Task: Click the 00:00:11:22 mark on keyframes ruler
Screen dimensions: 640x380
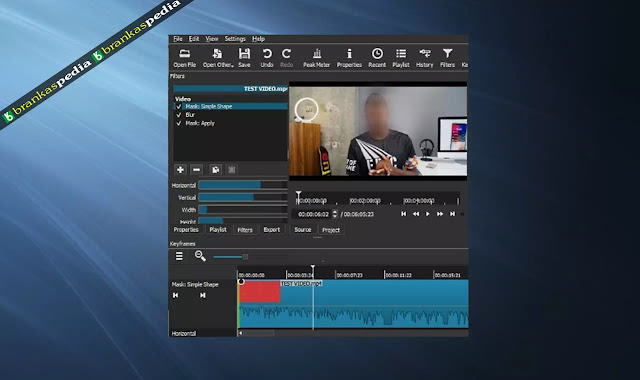Action: [x=398, y=275]
